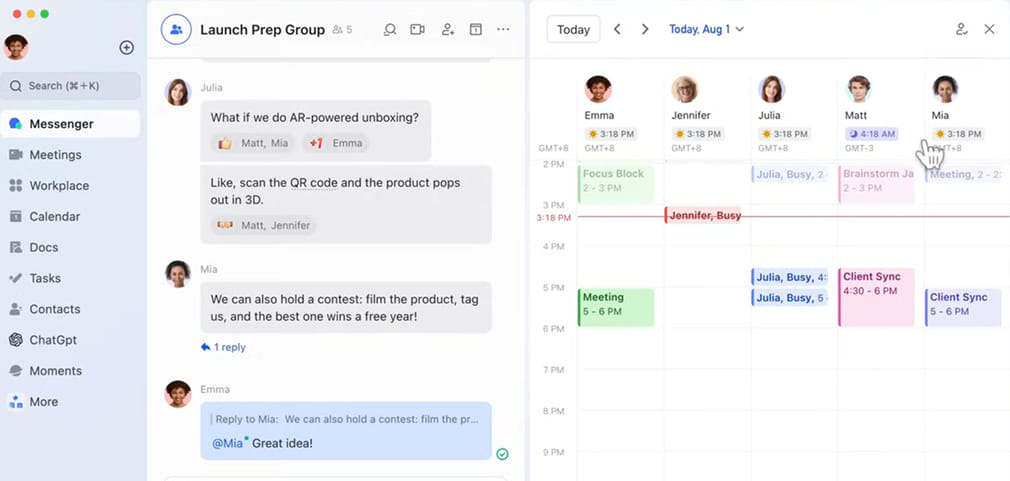Screen dimensions: 1010x481
Task: Open Matt's pink Client Sync event
Action: (876, 296)
